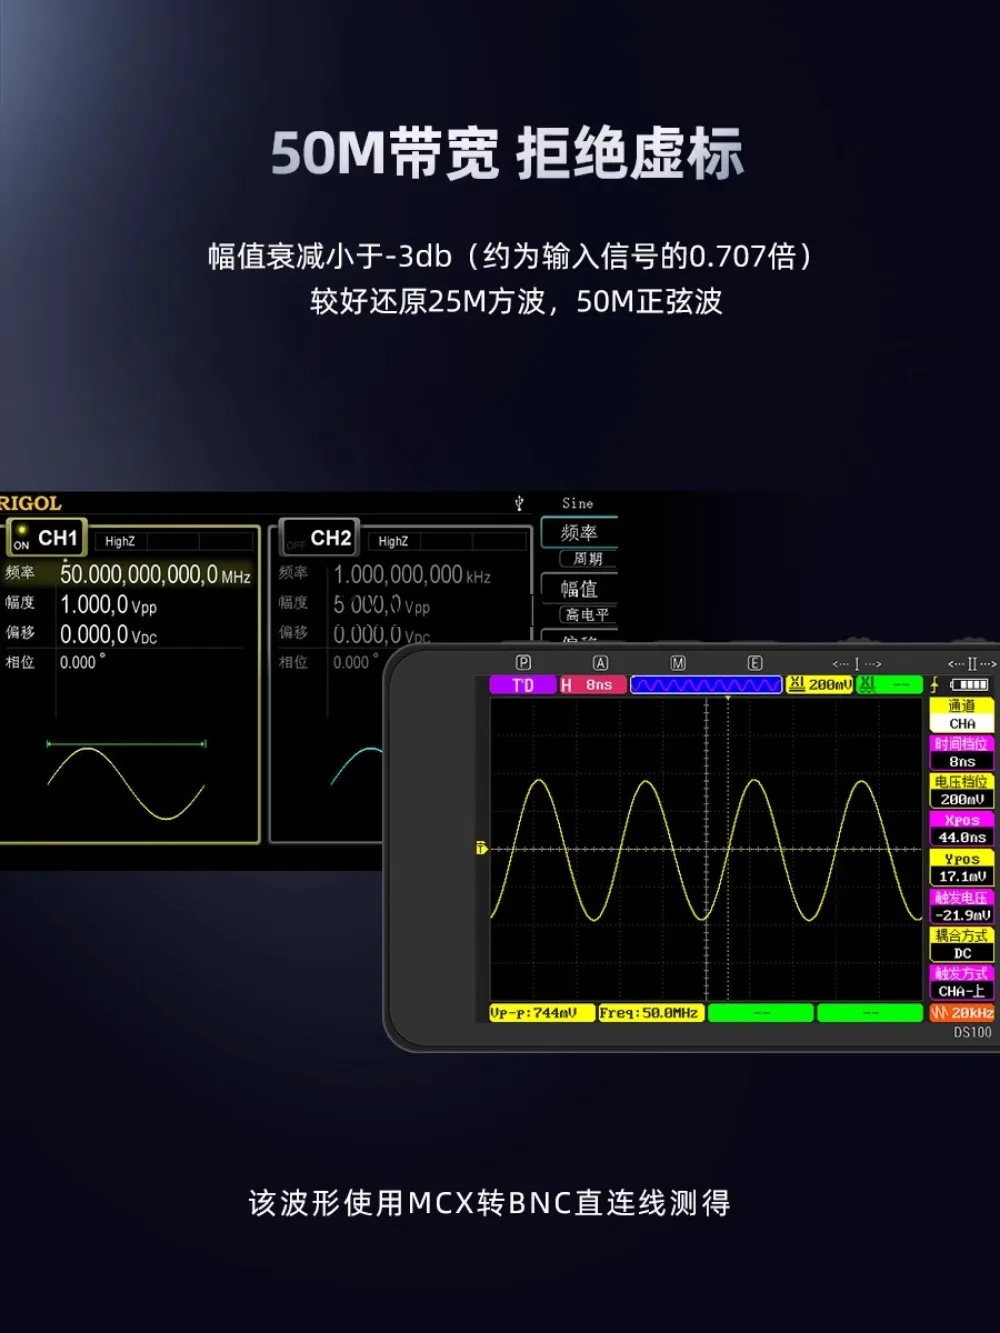Click CH2 amplitude Vpp value

[382, 605]
